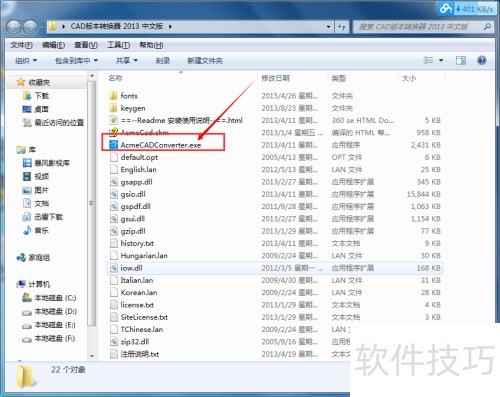
Task: Select the zip32.dll file icon
Action: click(x=114, y=342)
